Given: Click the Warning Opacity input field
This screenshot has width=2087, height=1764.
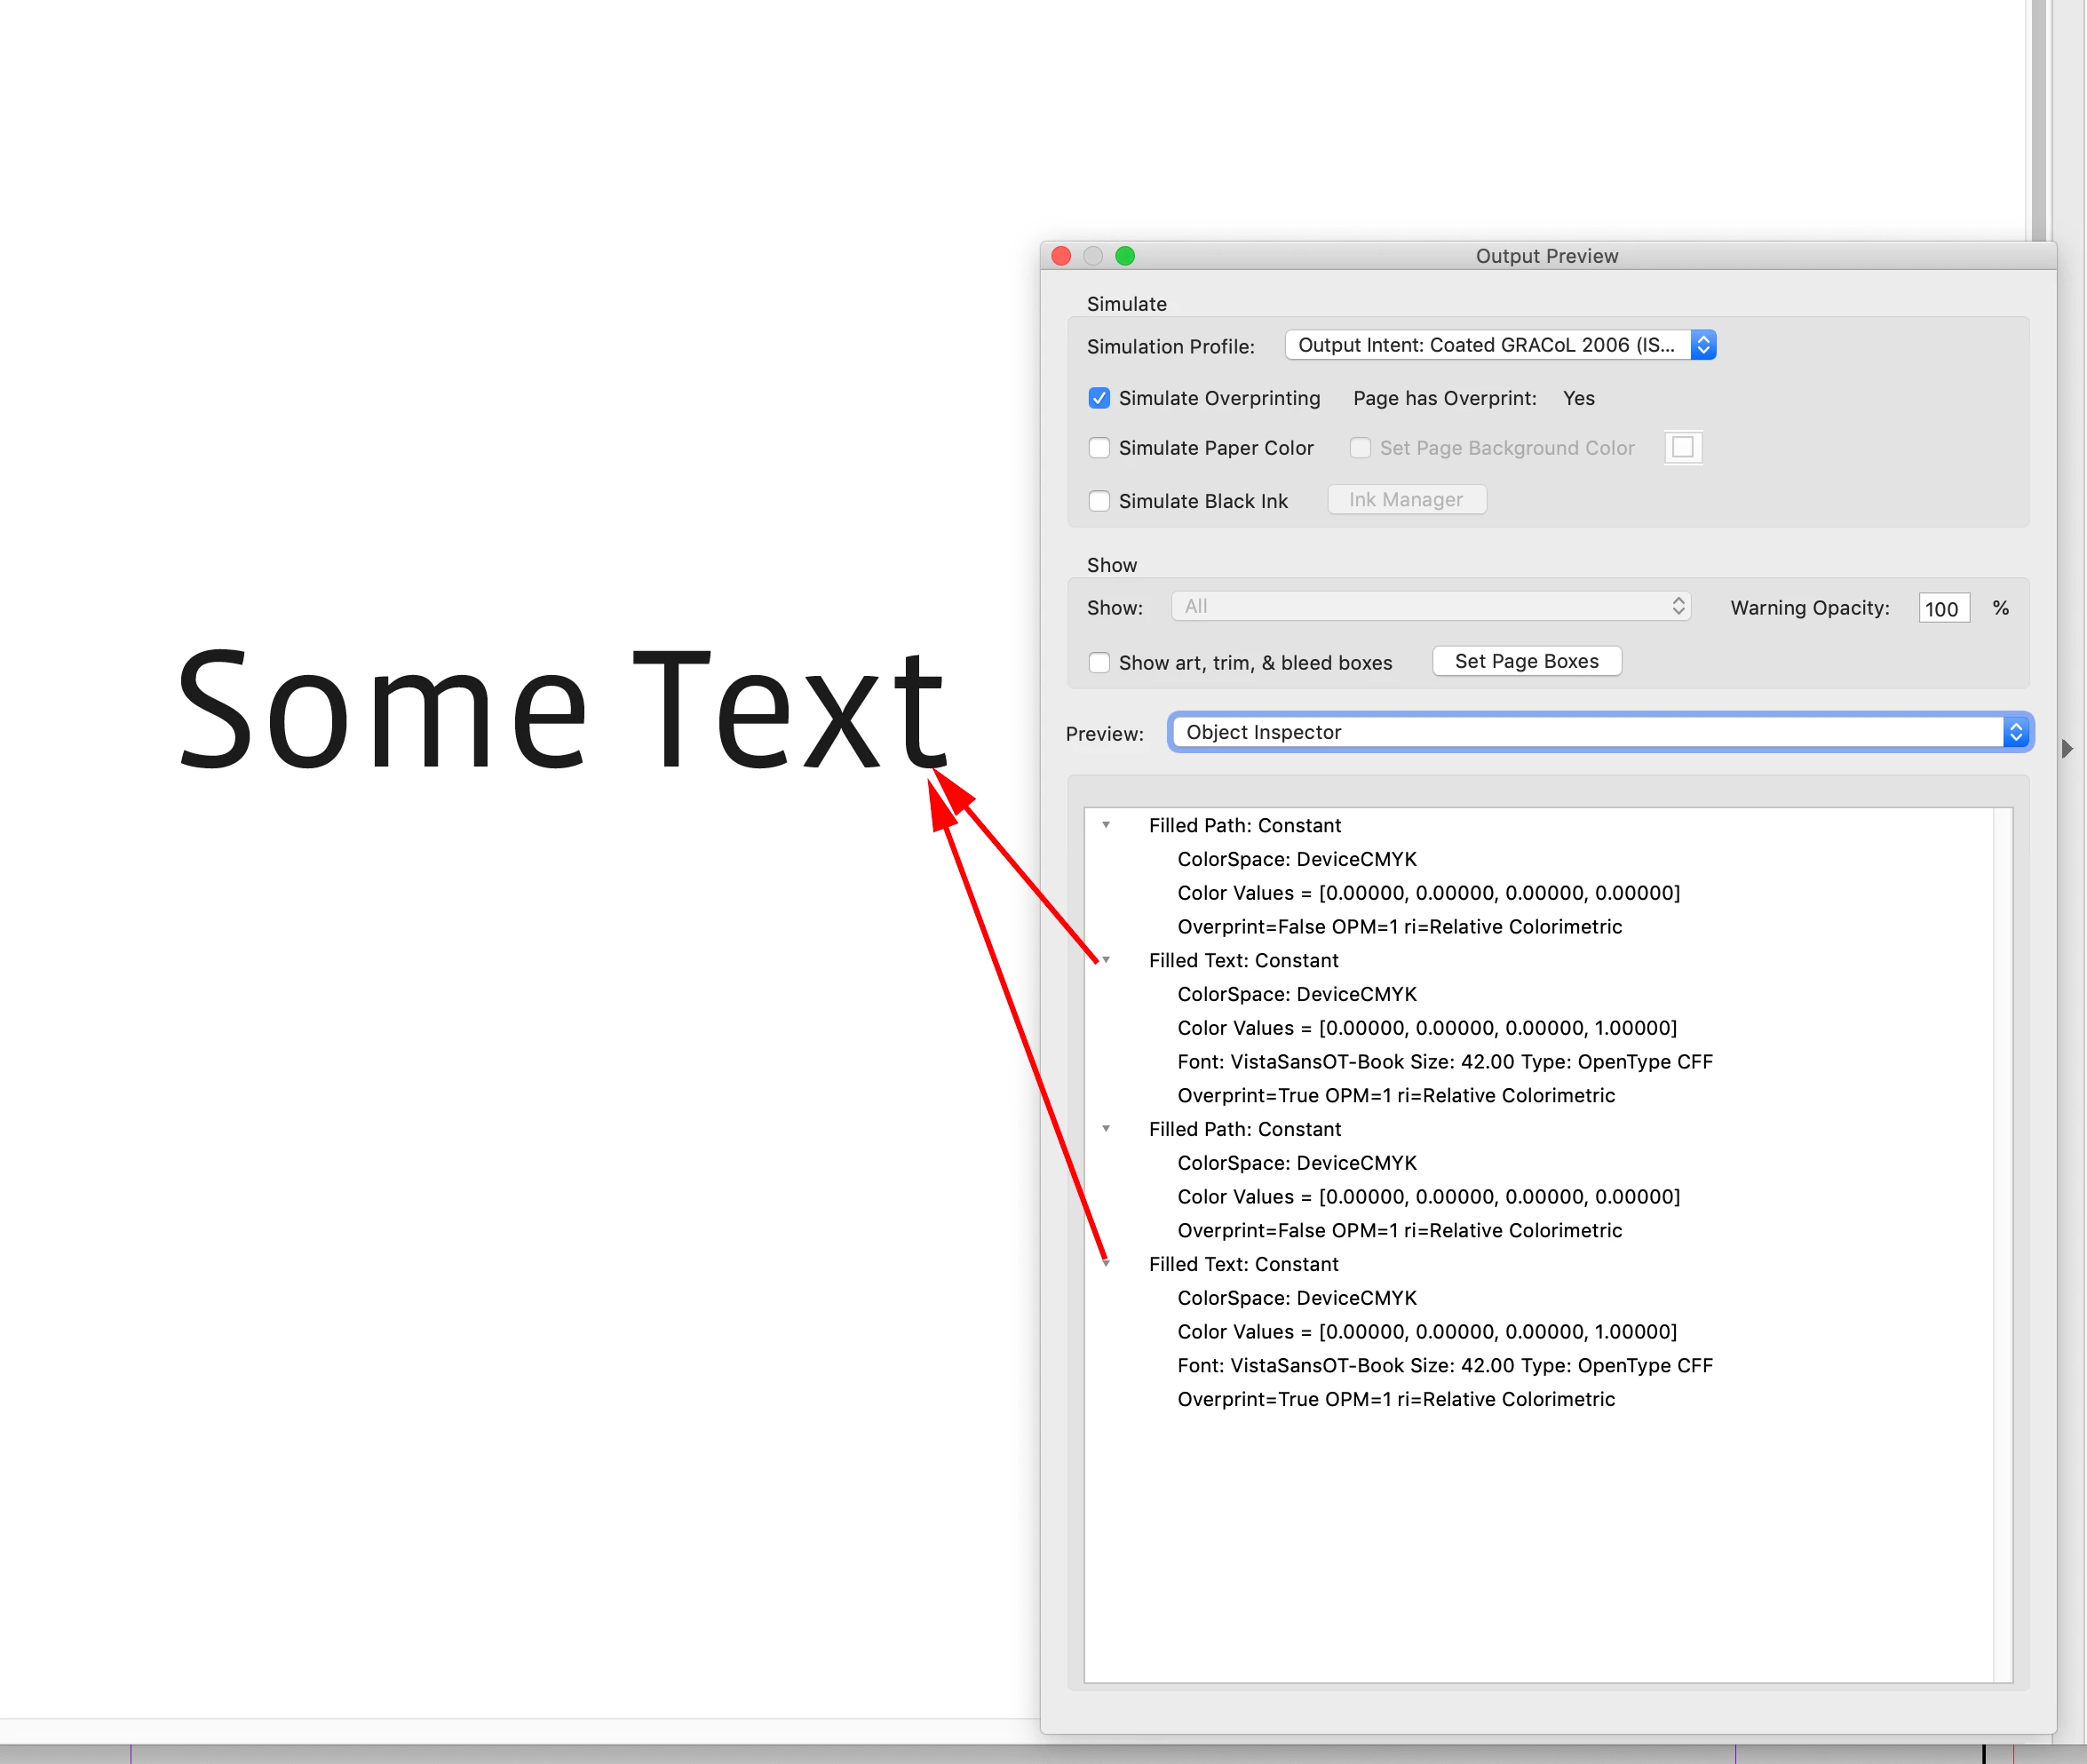Looking at the screenshot, I should click(1943, 608).
